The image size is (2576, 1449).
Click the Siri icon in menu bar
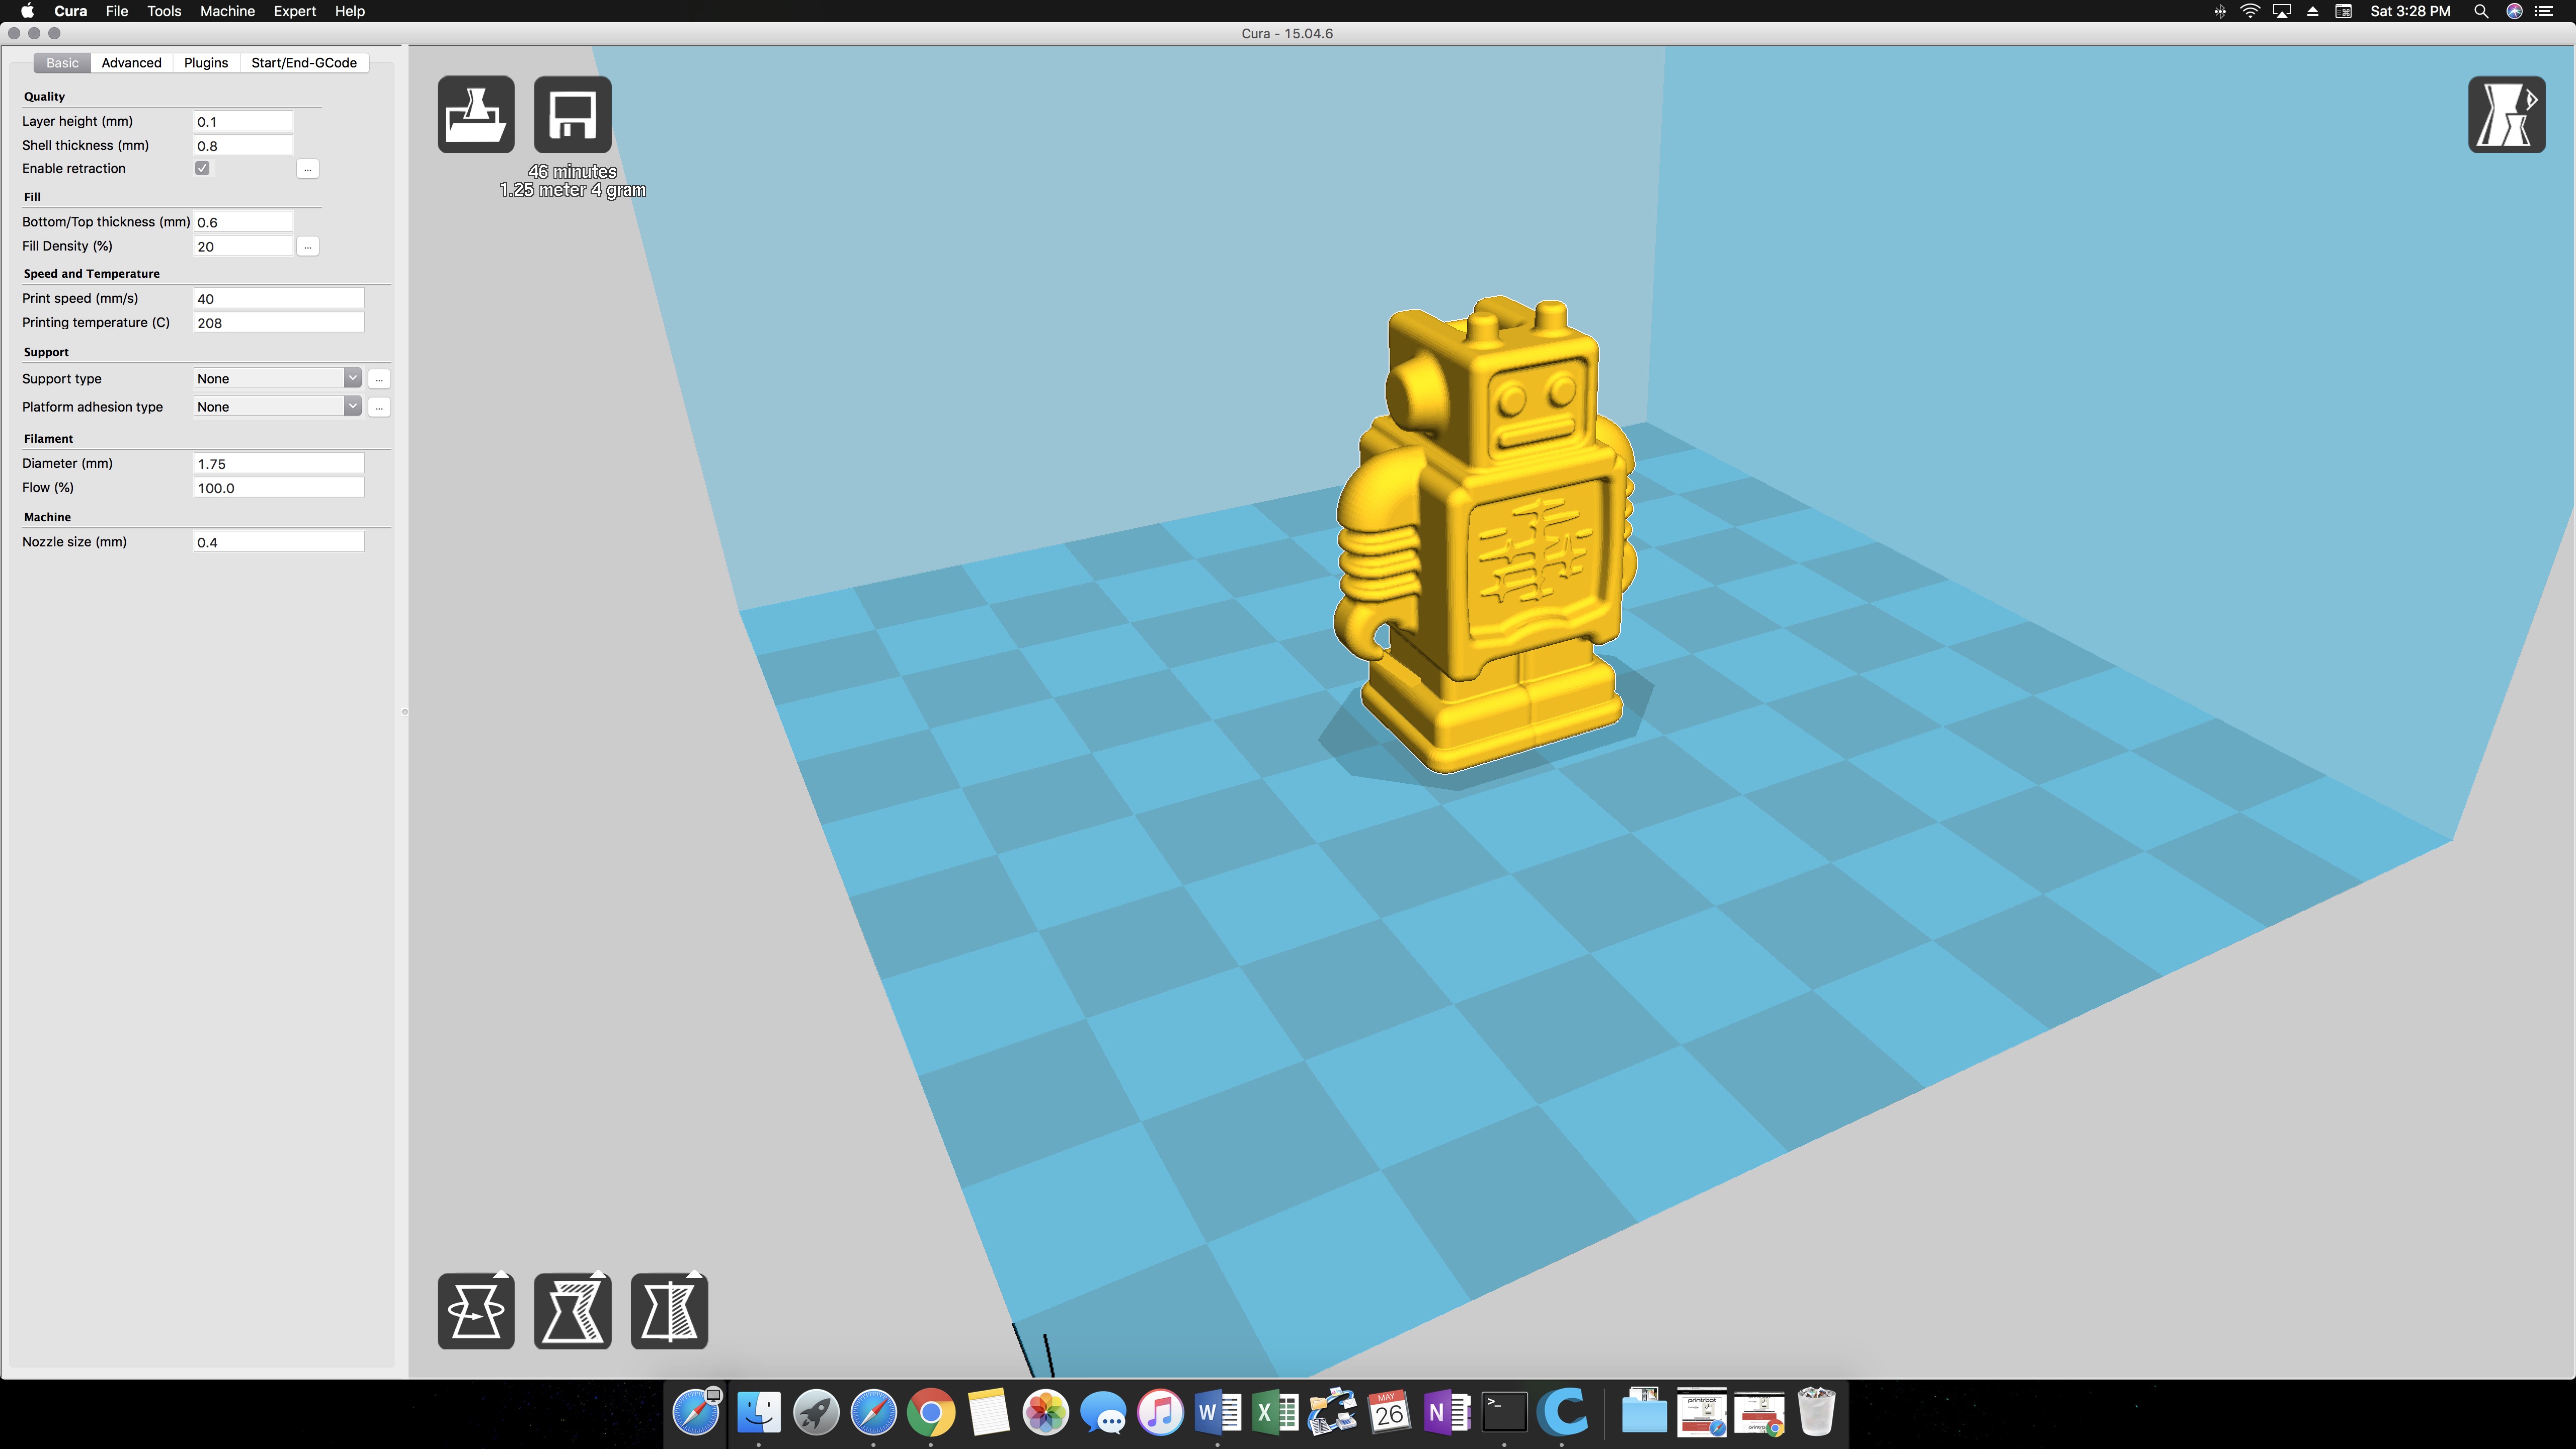pyautogui.click(x=2514, y=11)
